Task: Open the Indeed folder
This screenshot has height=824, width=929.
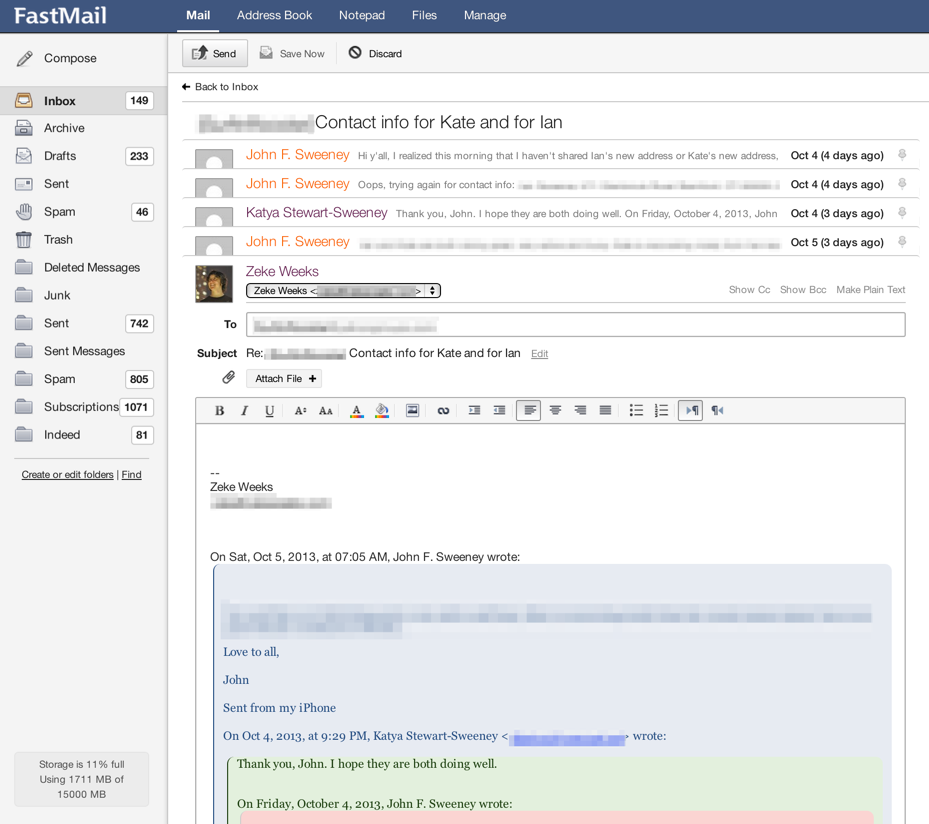Action: 84,434
